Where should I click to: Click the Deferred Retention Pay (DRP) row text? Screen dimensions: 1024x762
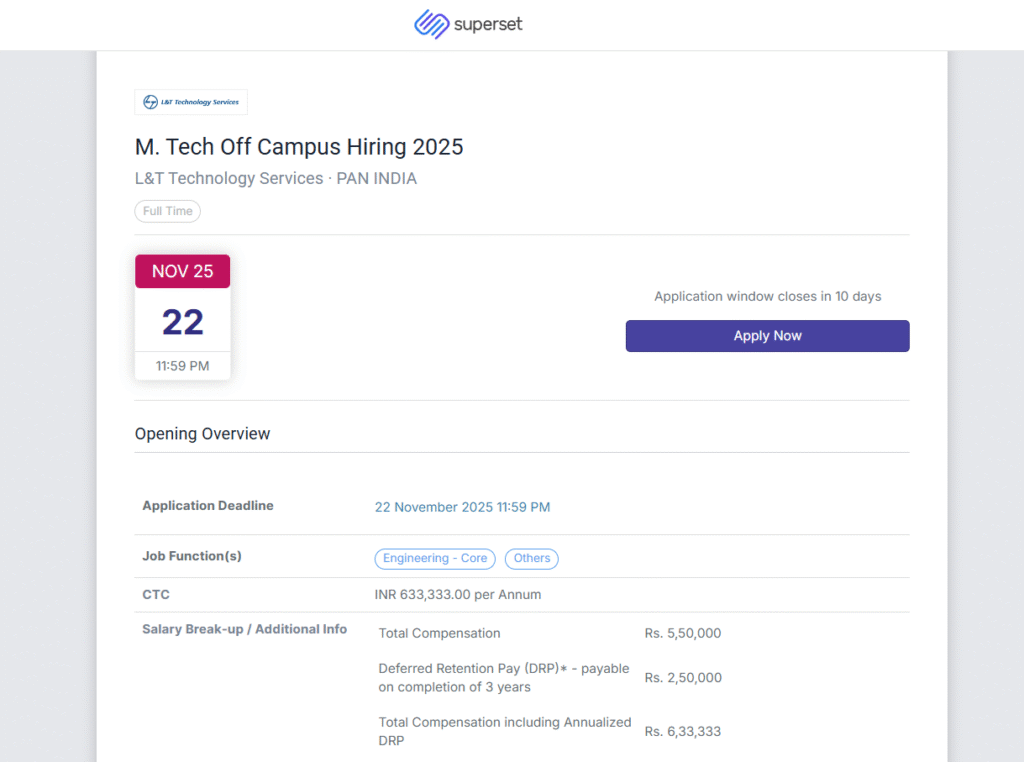click(503, 677)
